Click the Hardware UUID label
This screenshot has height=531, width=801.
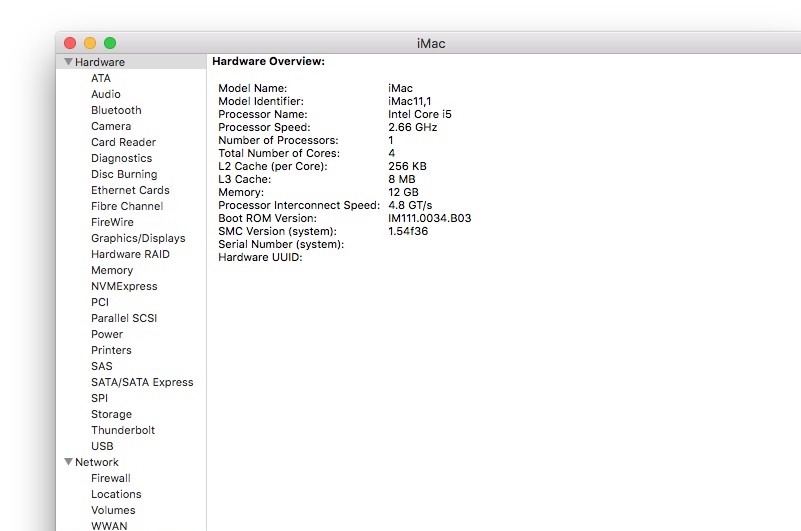pyautogui.click(x=260, y=257)
